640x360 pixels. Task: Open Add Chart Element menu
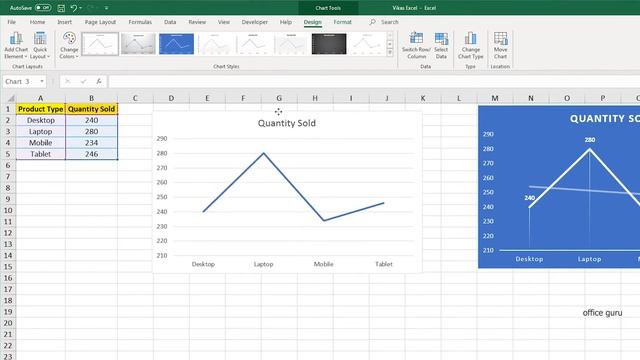[16, 45]
